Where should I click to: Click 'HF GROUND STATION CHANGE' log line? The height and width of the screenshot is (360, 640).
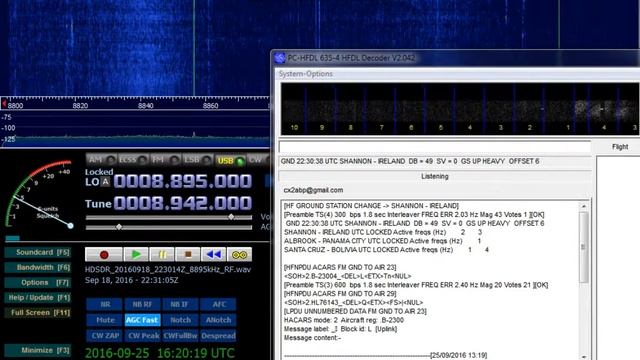point(371,206)
